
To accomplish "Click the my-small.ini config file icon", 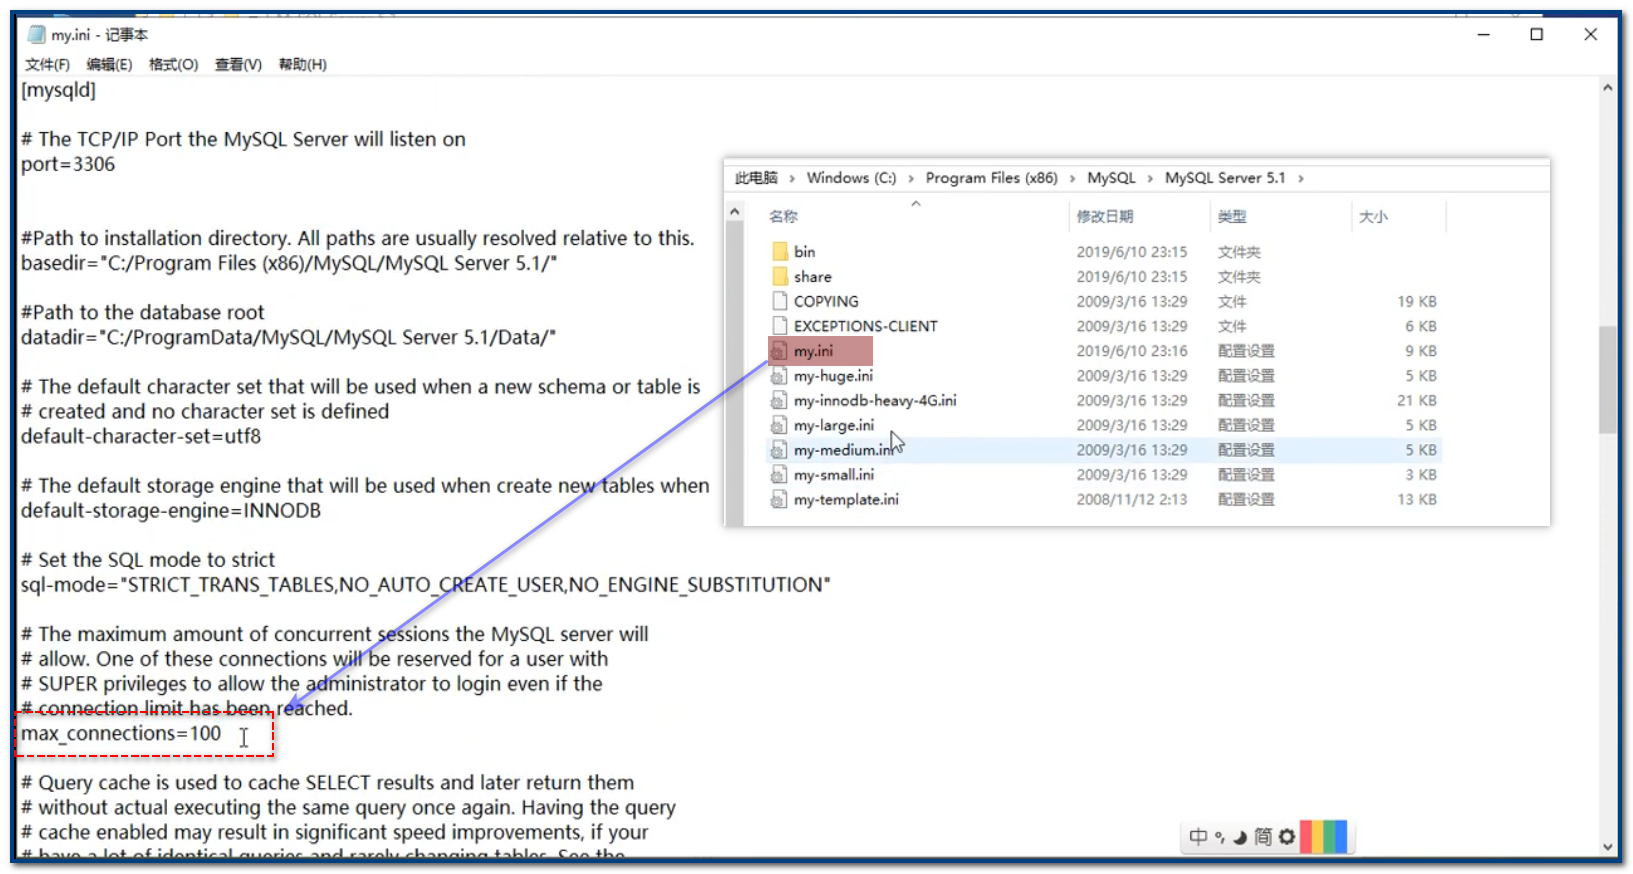I will [x=779, y=475].
